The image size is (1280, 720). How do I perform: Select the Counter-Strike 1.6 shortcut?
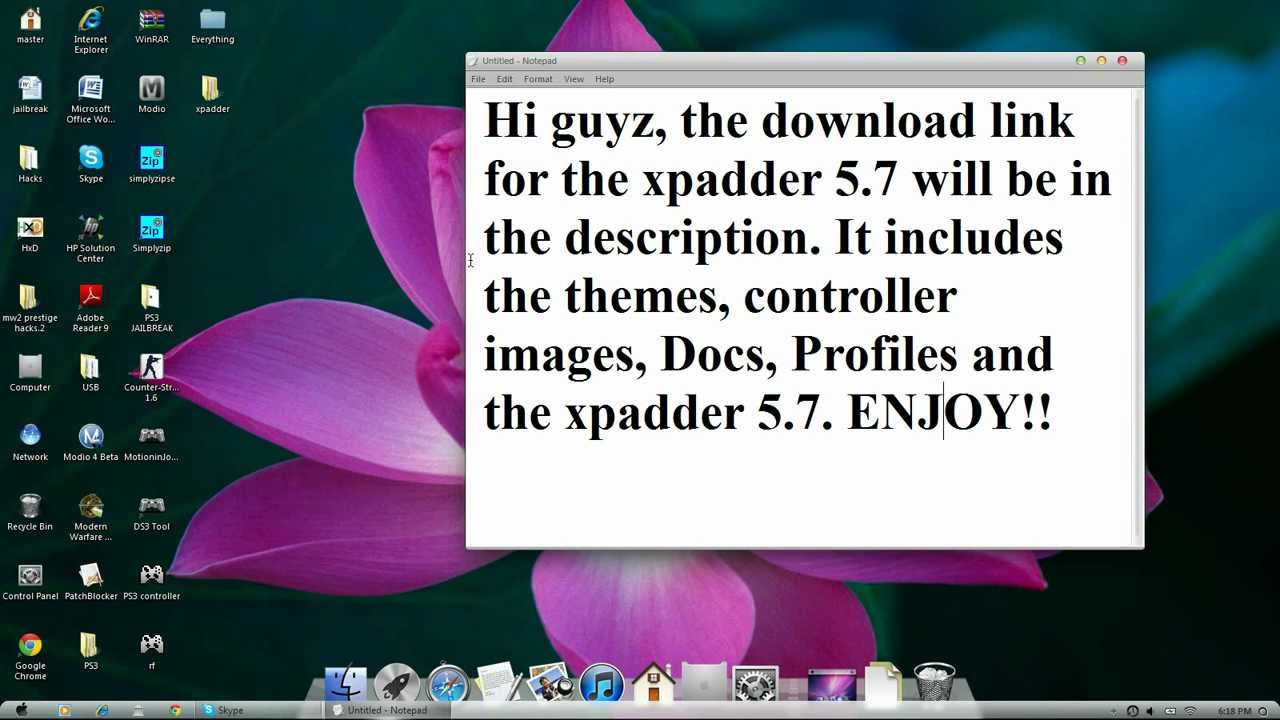pos(152,378)
